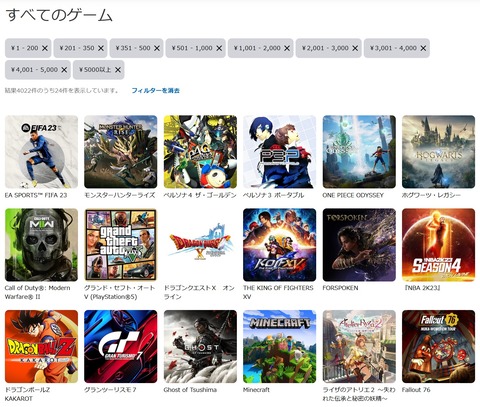480x407 pixels.
Task: Remove the ¥3,001 - 4,000 price filter
Action: point(423,48)
